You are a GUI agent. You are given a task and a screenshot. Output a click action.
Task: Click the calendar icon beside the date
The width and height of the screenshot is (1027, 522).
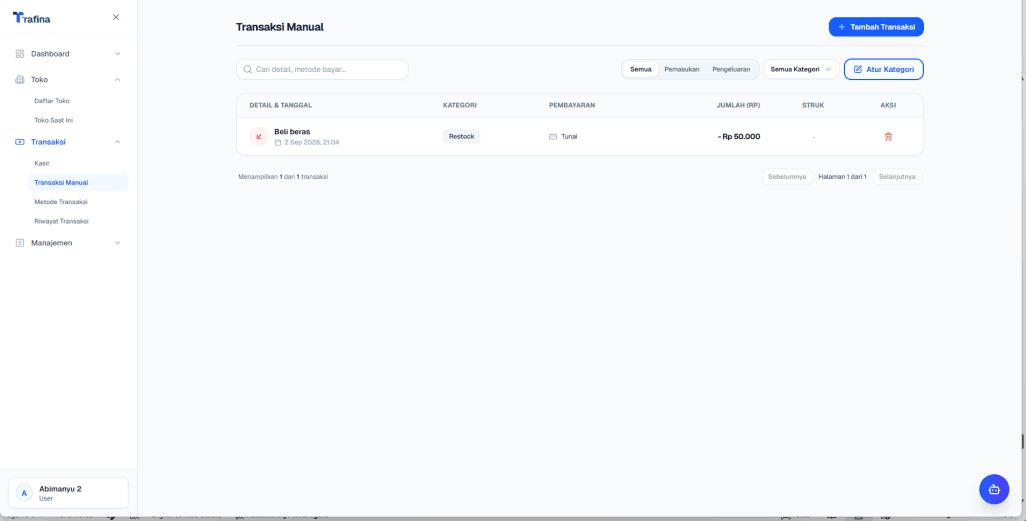pos(278,142)
